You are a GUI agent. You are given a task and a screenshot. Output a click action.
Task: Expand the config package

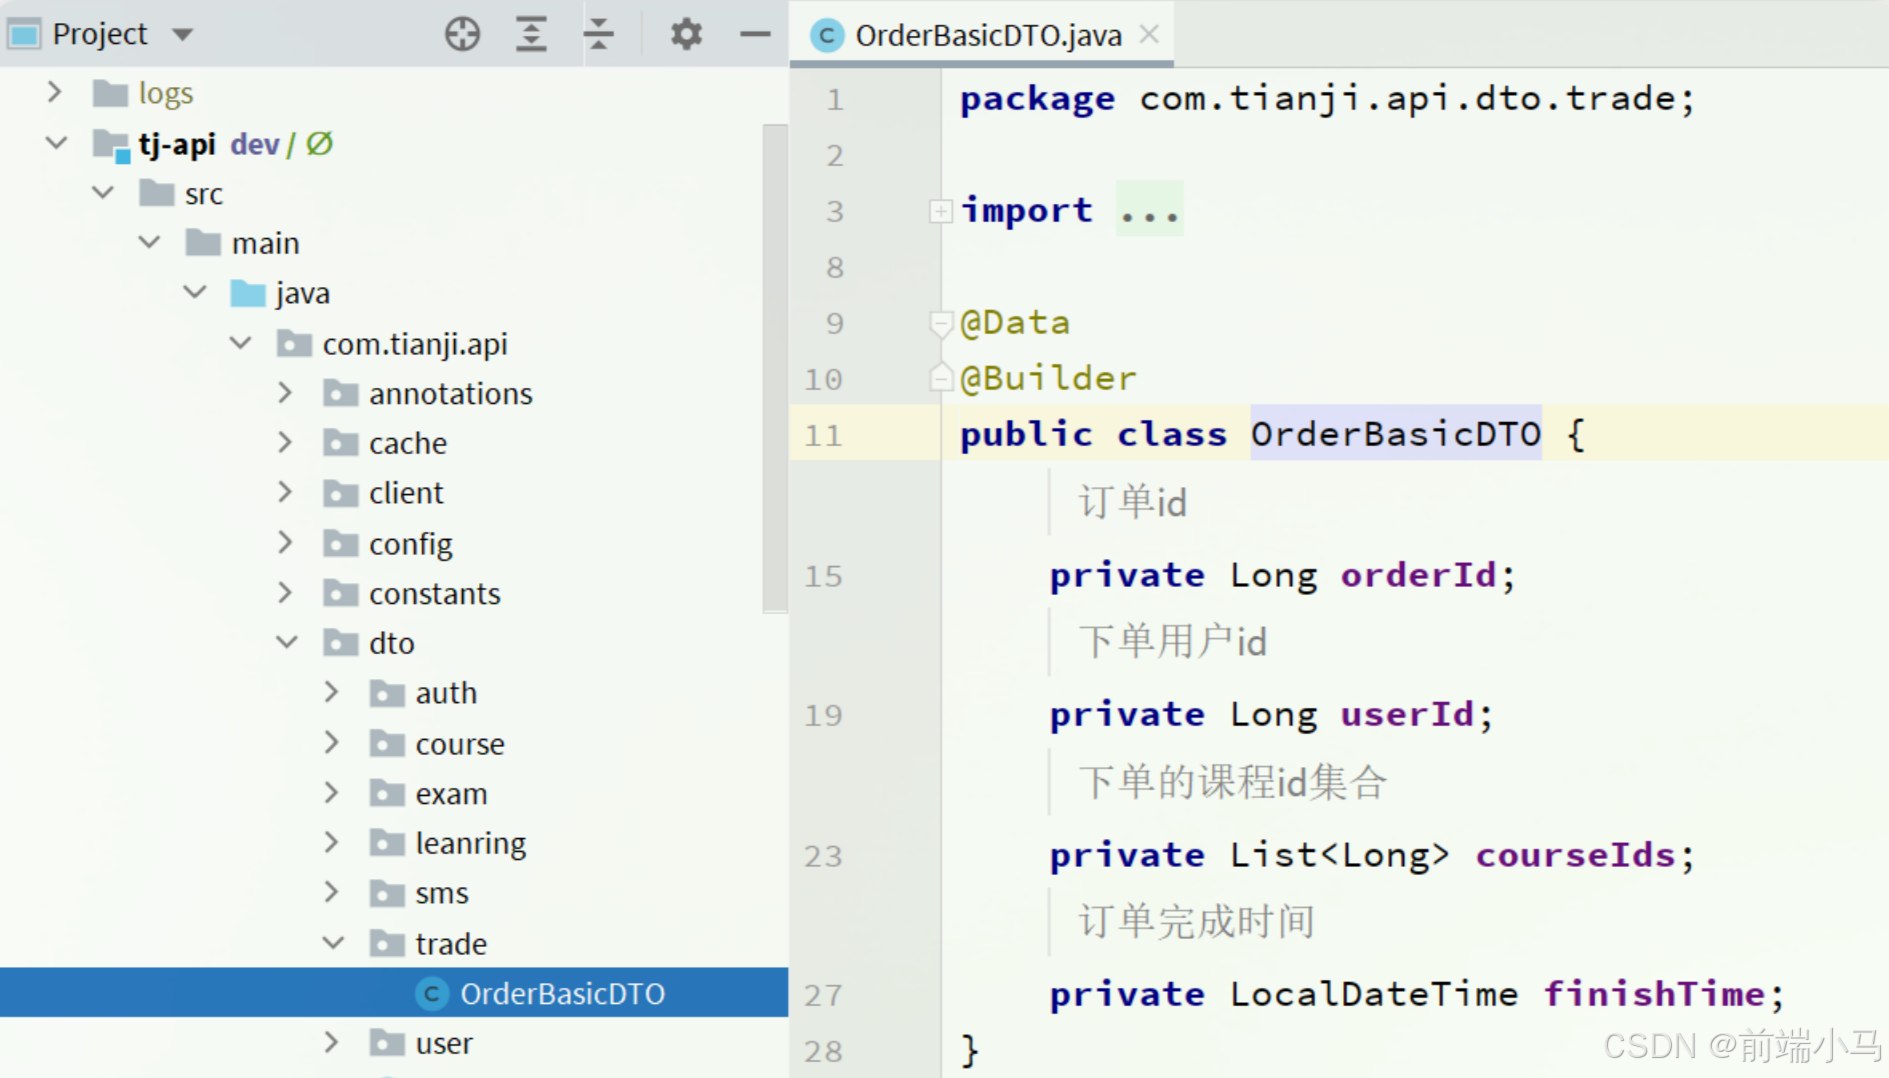click(286, 542)
